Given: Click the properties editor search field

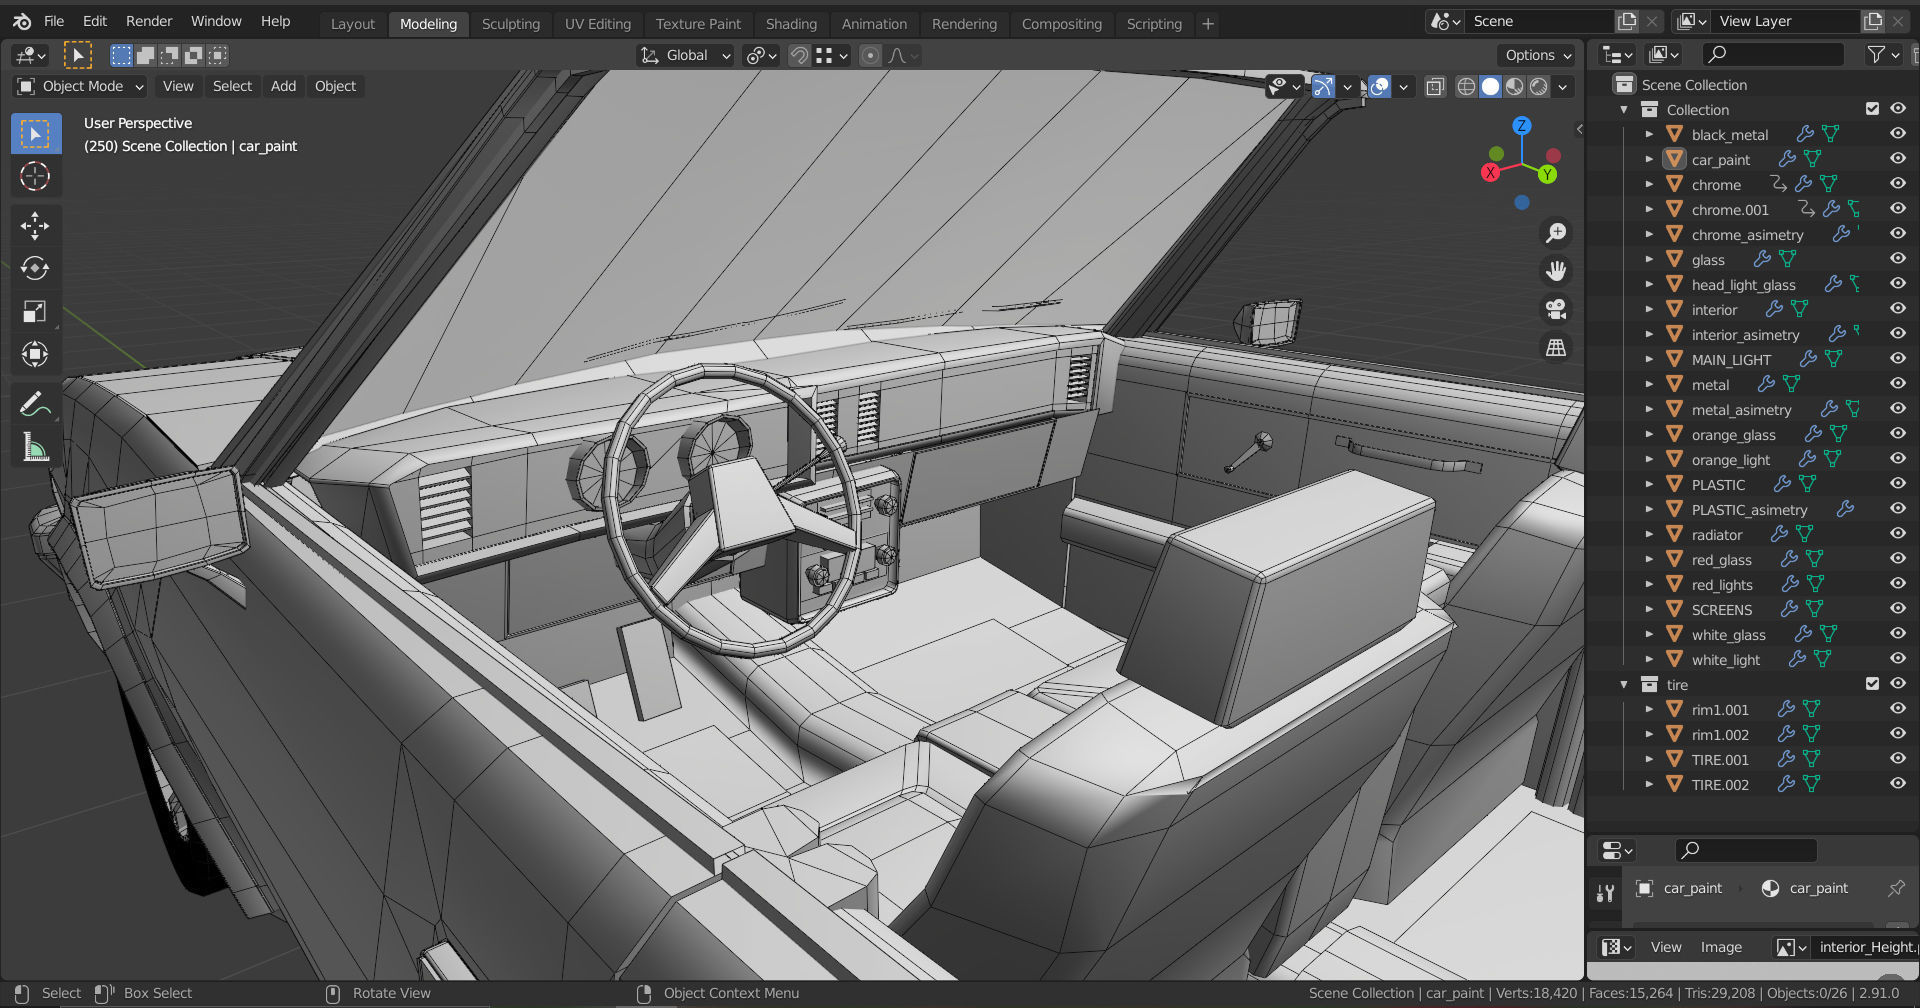Looking at the screenshot, I should [1745, 850].
